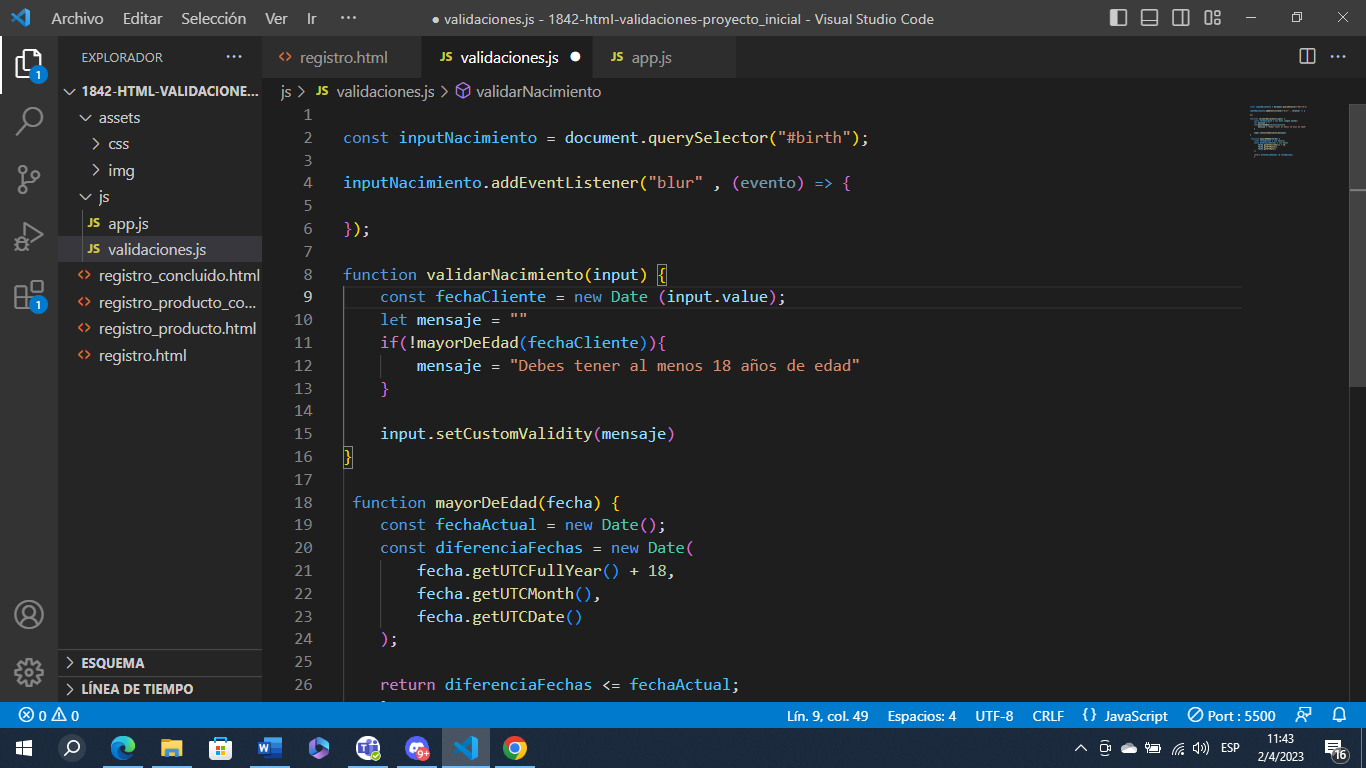The height and width of the screenshot is (768, 1366).
Task: Open the Explorer view in activity bar
Action: point(29,65)
